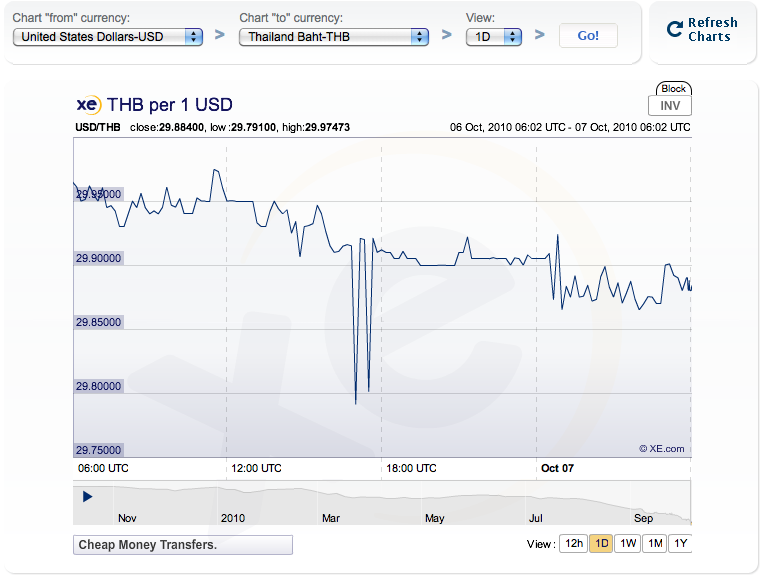Image resolution: width=765 pixels, height=586 pixels.
Task: Click arrow after the View selector
Action: click(540, 36)
